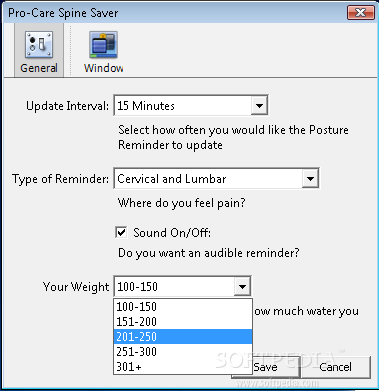This screenshot has height=391, width=379.
Task: Choose the highlighted 201-250 weight option
Action: 183,337
